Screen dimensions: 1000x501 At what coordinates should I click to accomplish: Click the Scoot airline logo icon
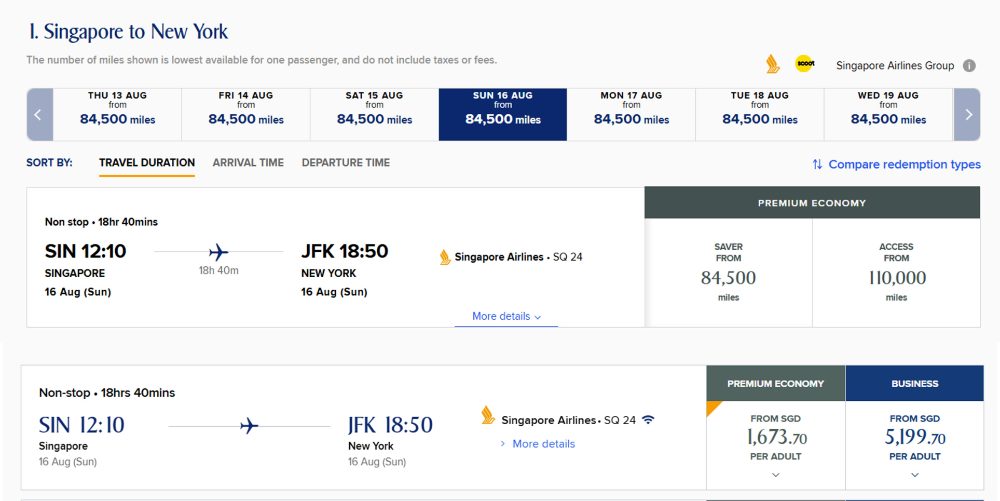804,64
